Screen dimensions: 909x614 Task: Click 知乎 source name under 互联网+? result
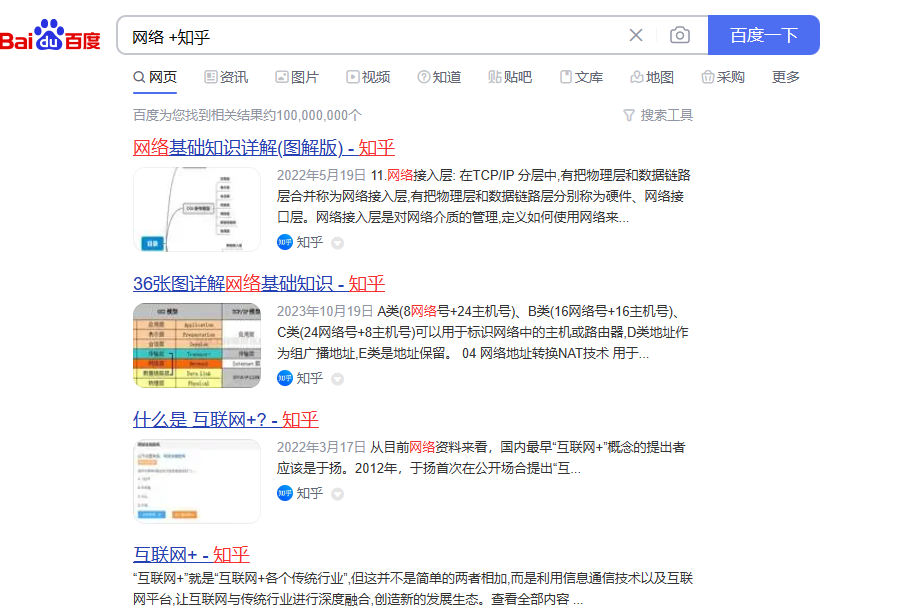[310, 493]
